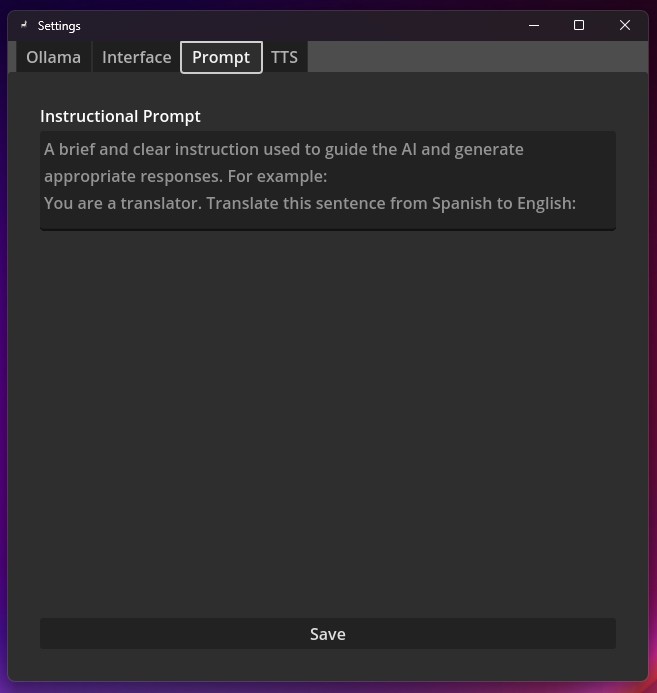The height and width of the screenshot is (693, 657).
Task: Open the Ollama settings tab
Action: (x=54, y=57)
